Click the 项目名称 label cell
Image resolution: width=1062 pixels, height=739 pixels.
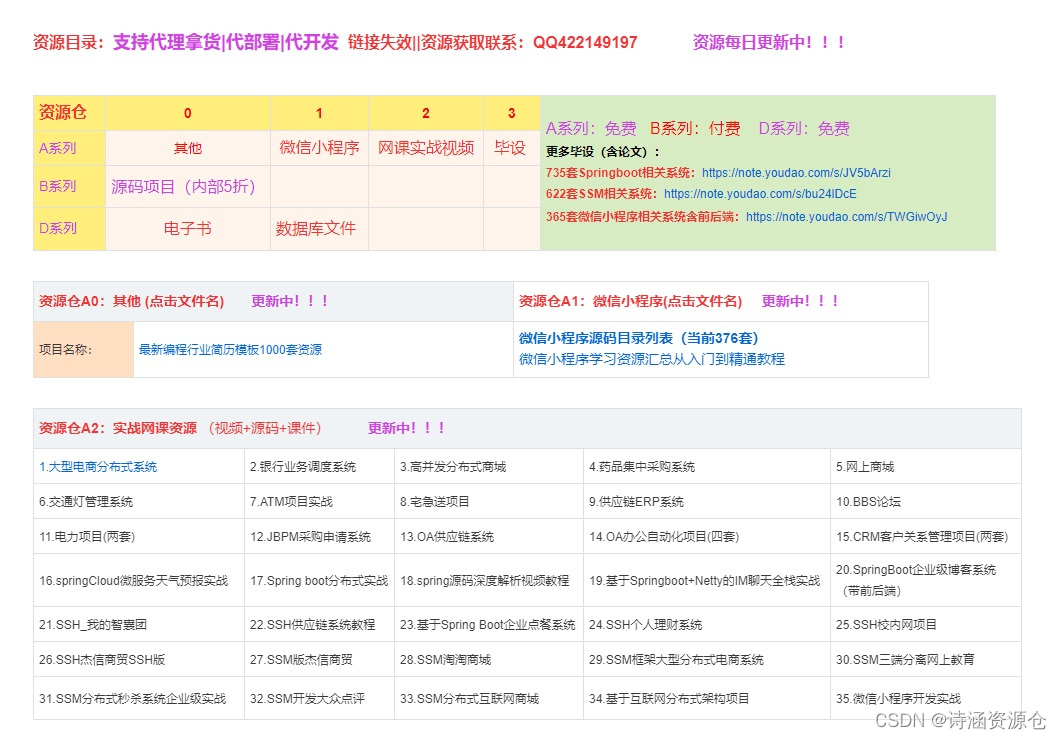pos(83,350)
